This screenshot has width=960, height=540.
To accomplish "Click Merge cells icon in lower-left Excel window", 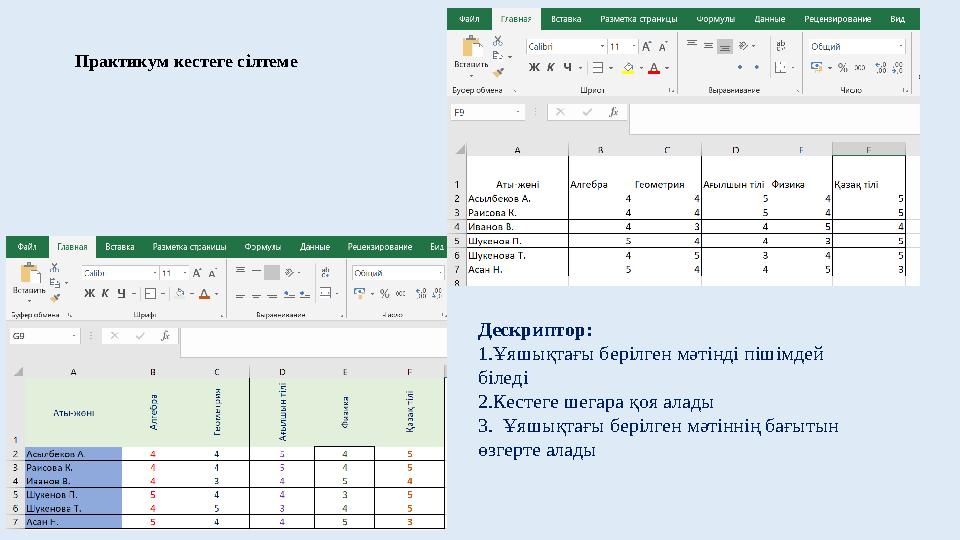I will [x=325, y=293].
